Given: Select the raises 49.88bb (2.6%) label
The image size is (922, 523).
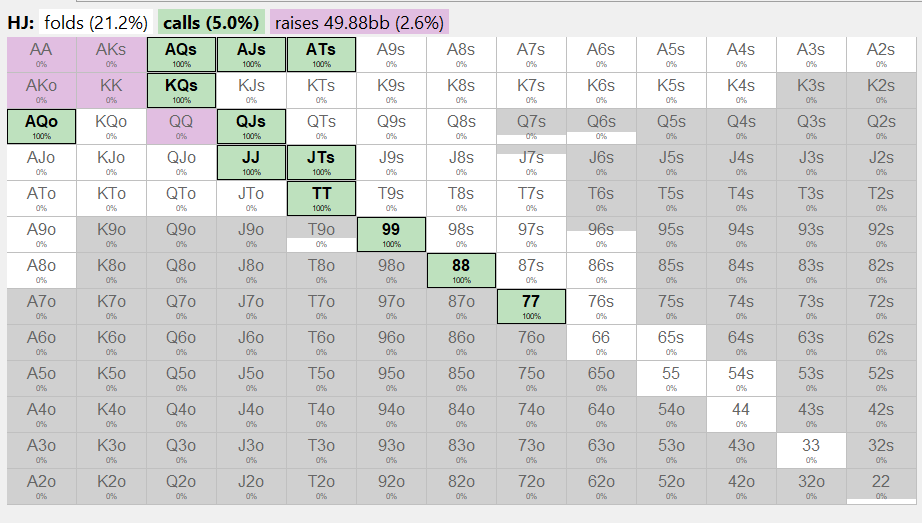Looking at the screenshot, I should [x=359, y=23].
